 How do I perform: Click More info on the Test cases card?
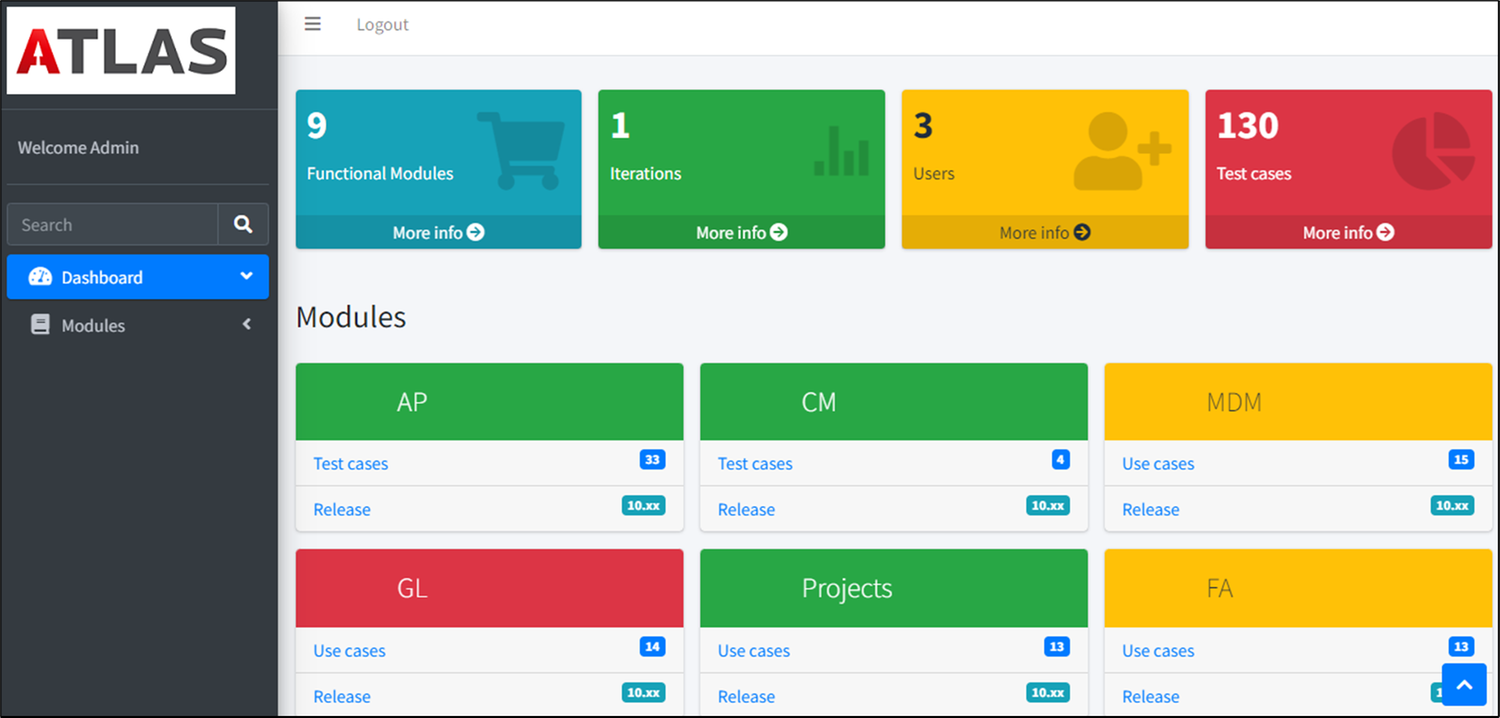tap(1347, 232)
